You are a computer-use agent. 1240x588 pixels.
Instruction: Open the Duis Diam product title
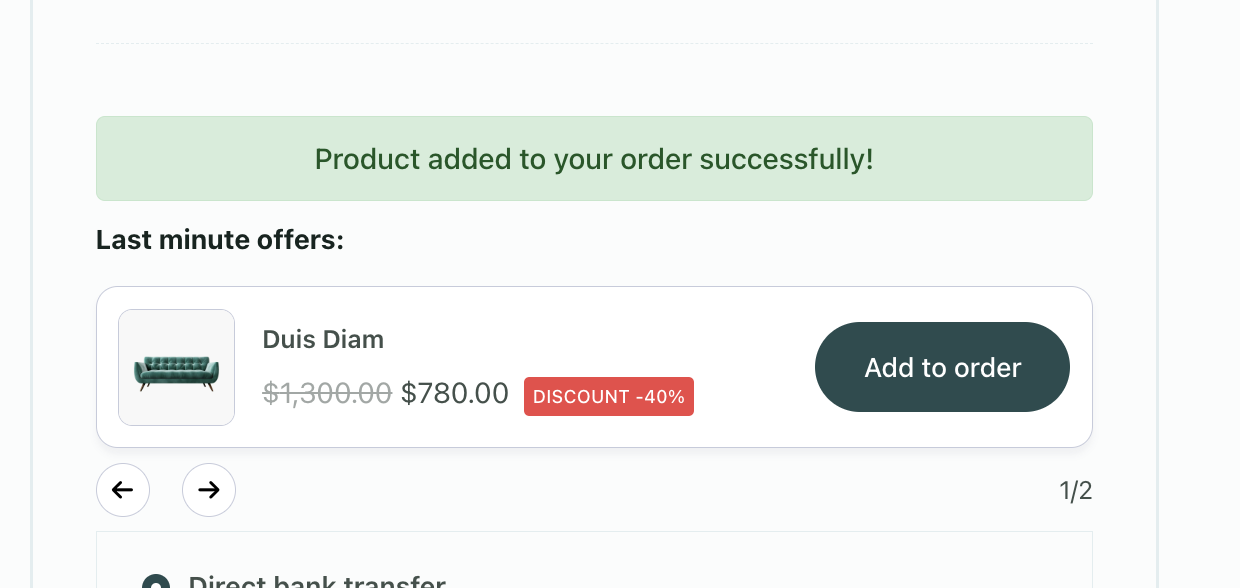[x=323, y=339]
